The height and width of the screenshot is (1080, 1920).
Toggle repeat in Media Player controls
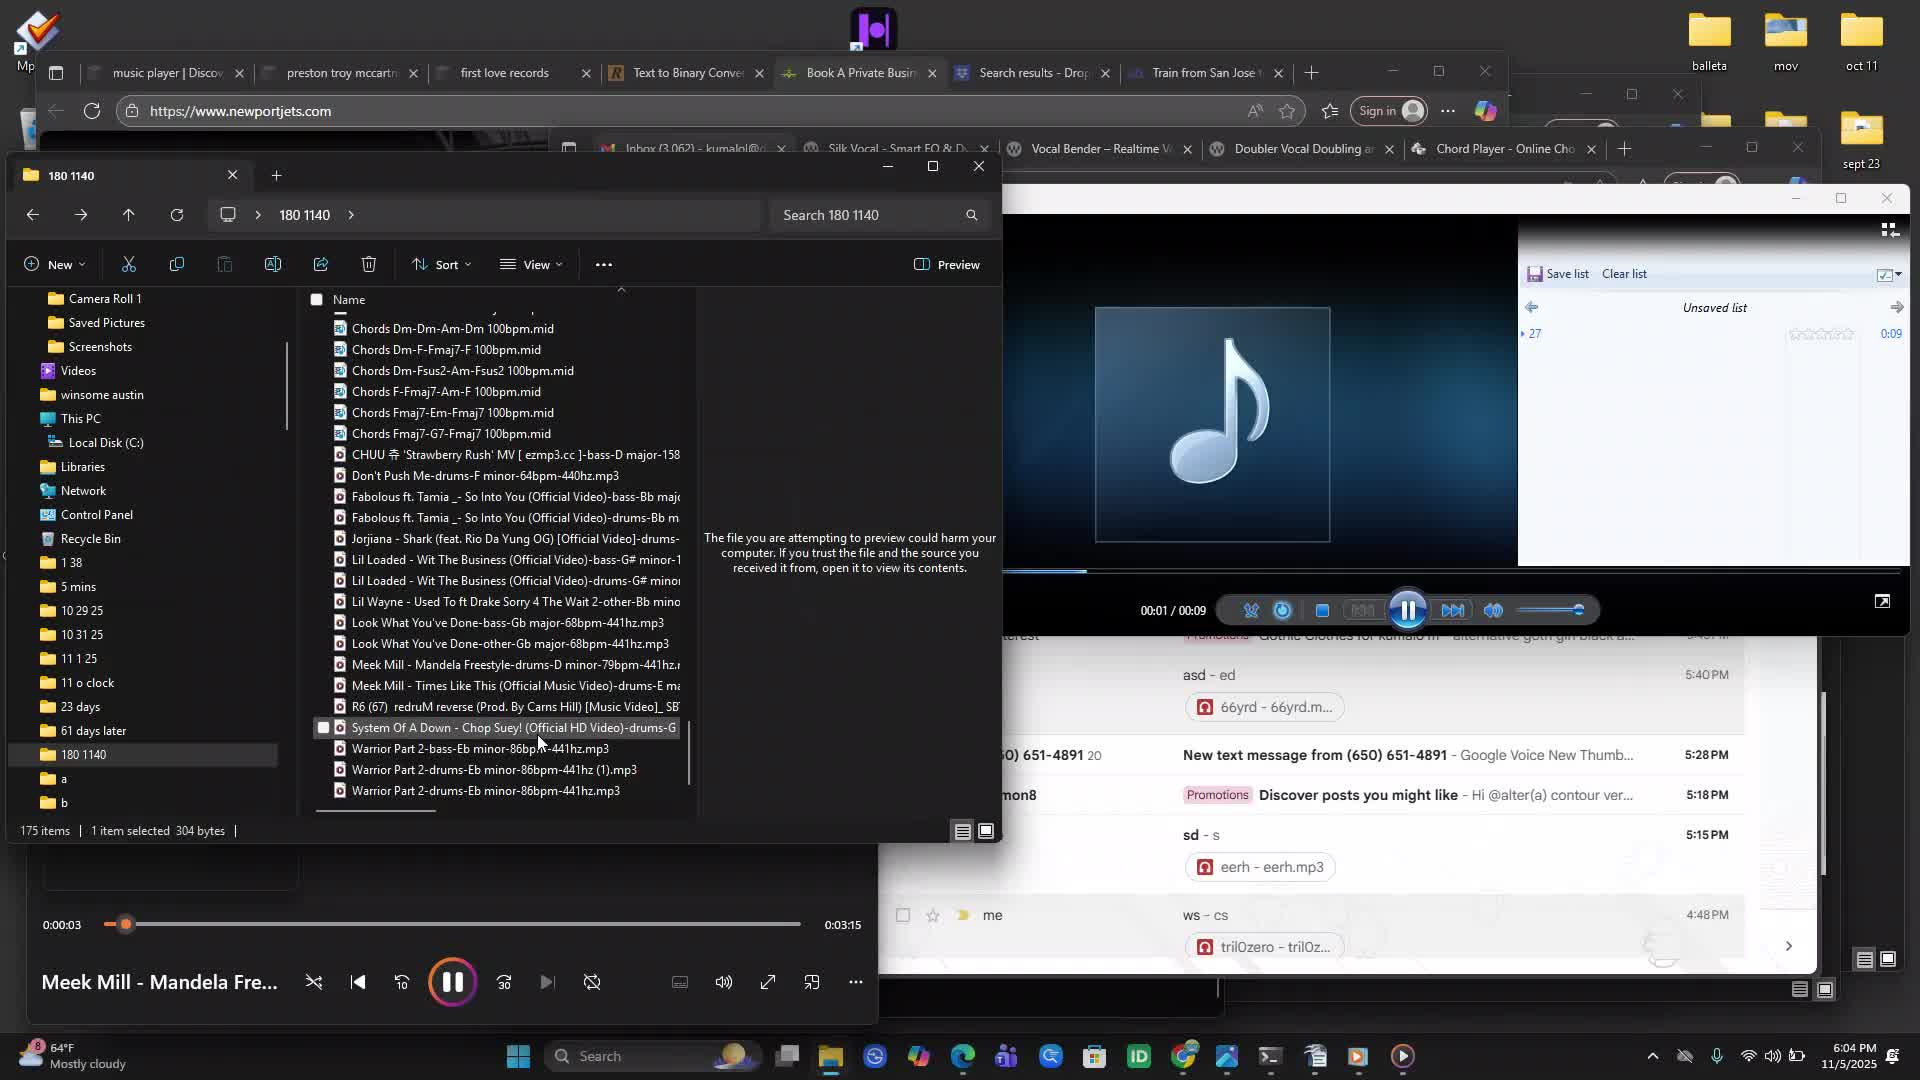[x=592, y=983]
